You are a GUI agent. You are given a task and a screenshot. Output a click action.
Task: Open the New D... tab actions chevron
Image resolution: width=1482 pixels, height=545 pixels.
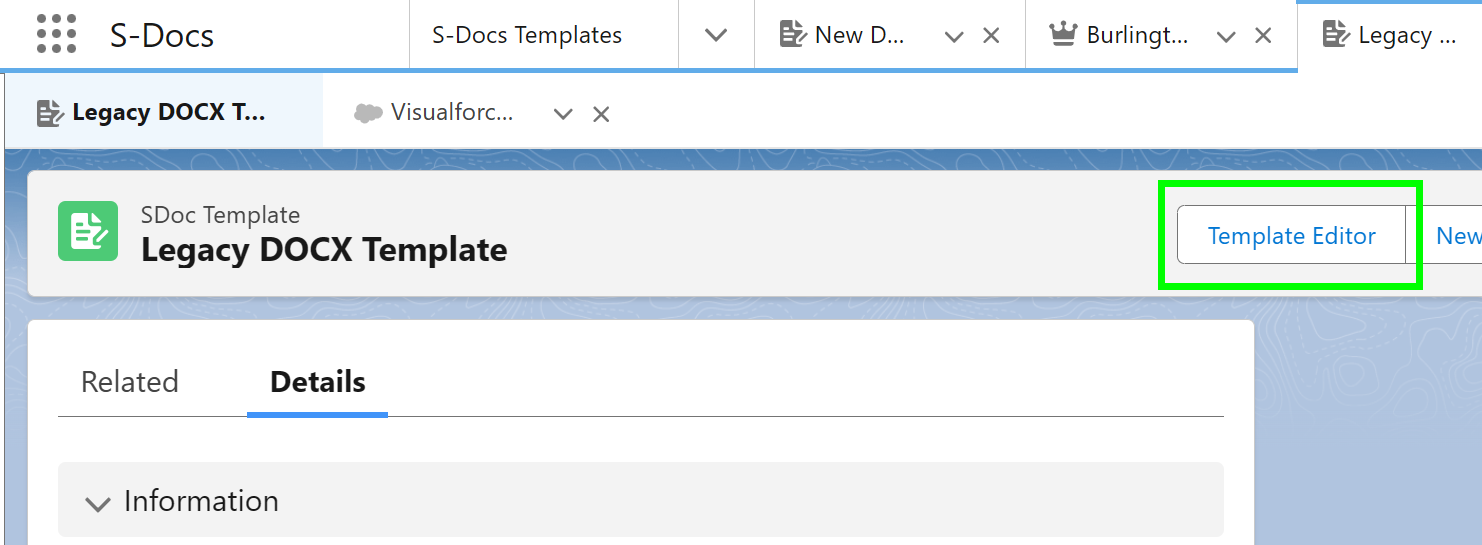pos(954,36)
